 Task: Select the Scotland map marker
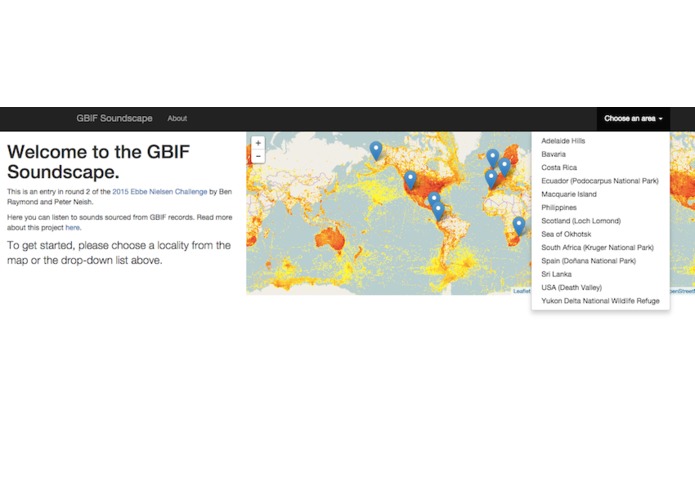pos(492,159)
